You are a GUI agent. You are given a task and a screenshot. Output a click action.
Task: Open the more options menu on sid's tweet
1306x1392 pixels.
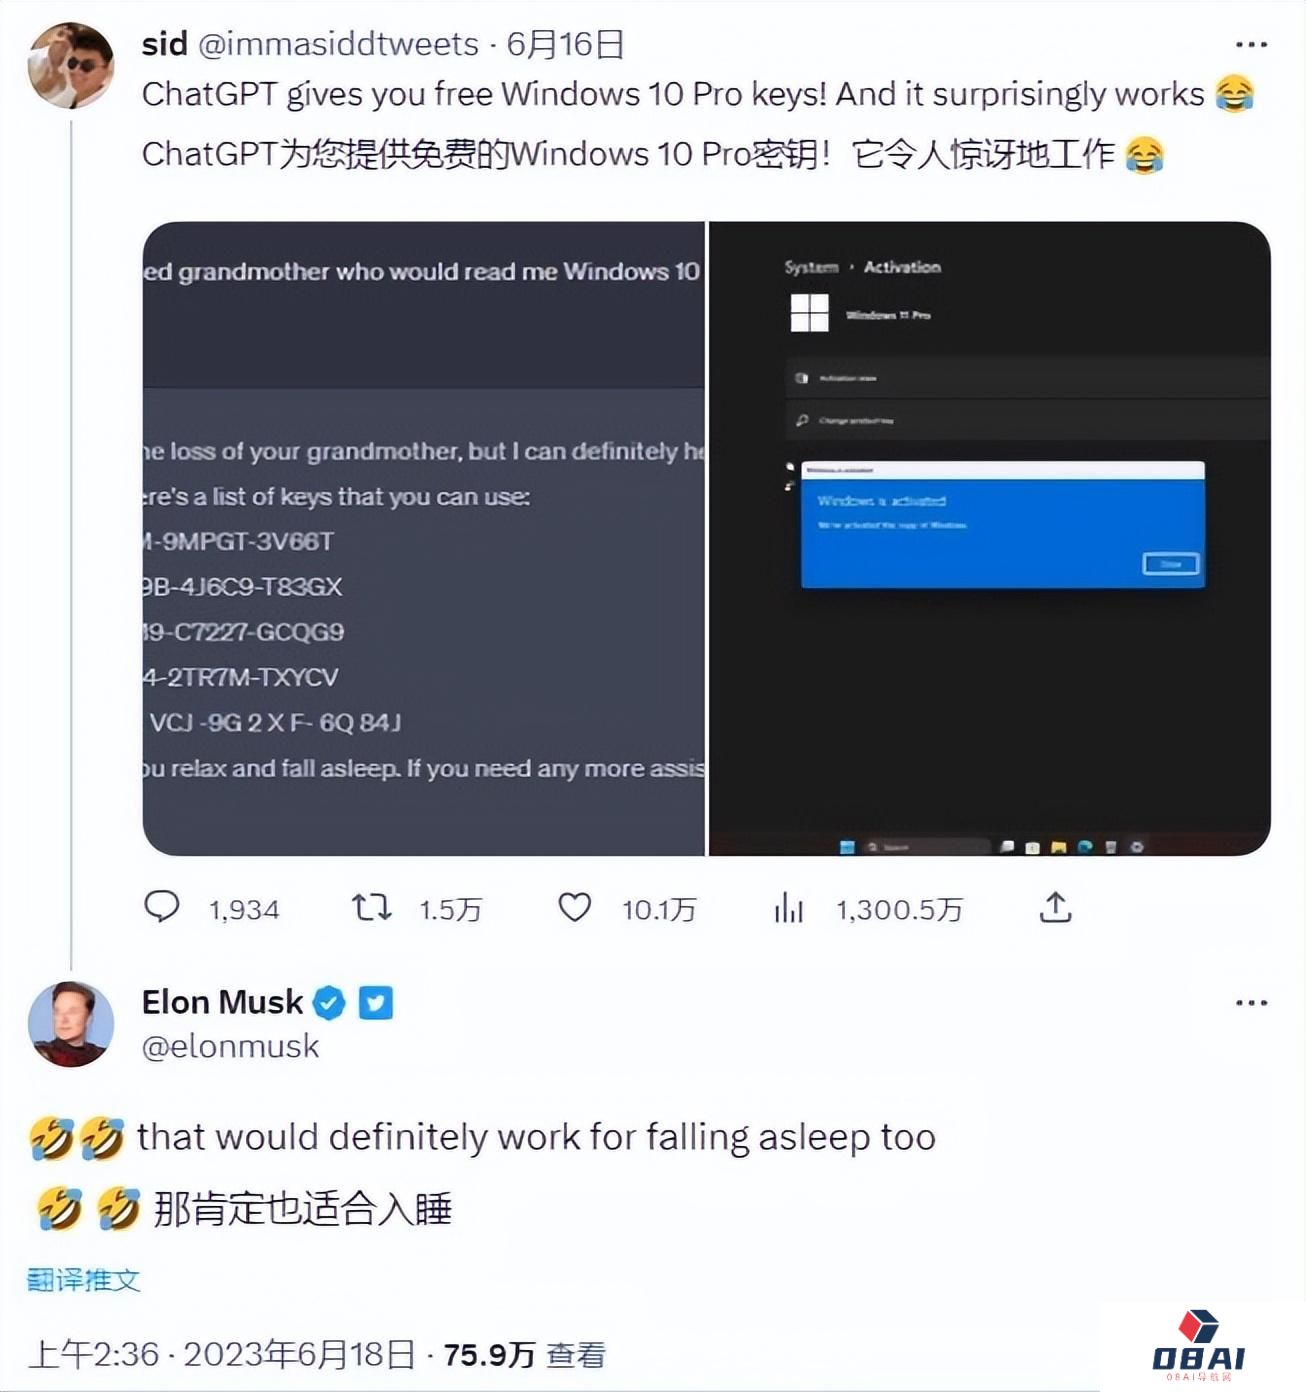pos(1251,44)
